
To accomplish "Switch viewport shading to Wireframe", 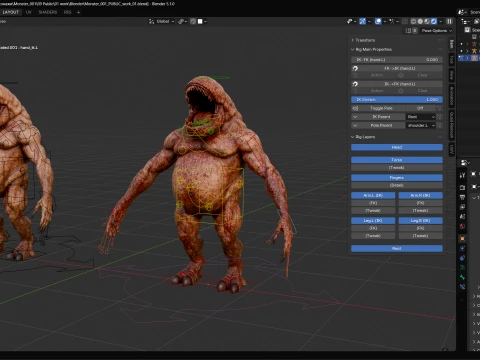I will point(413,21).
